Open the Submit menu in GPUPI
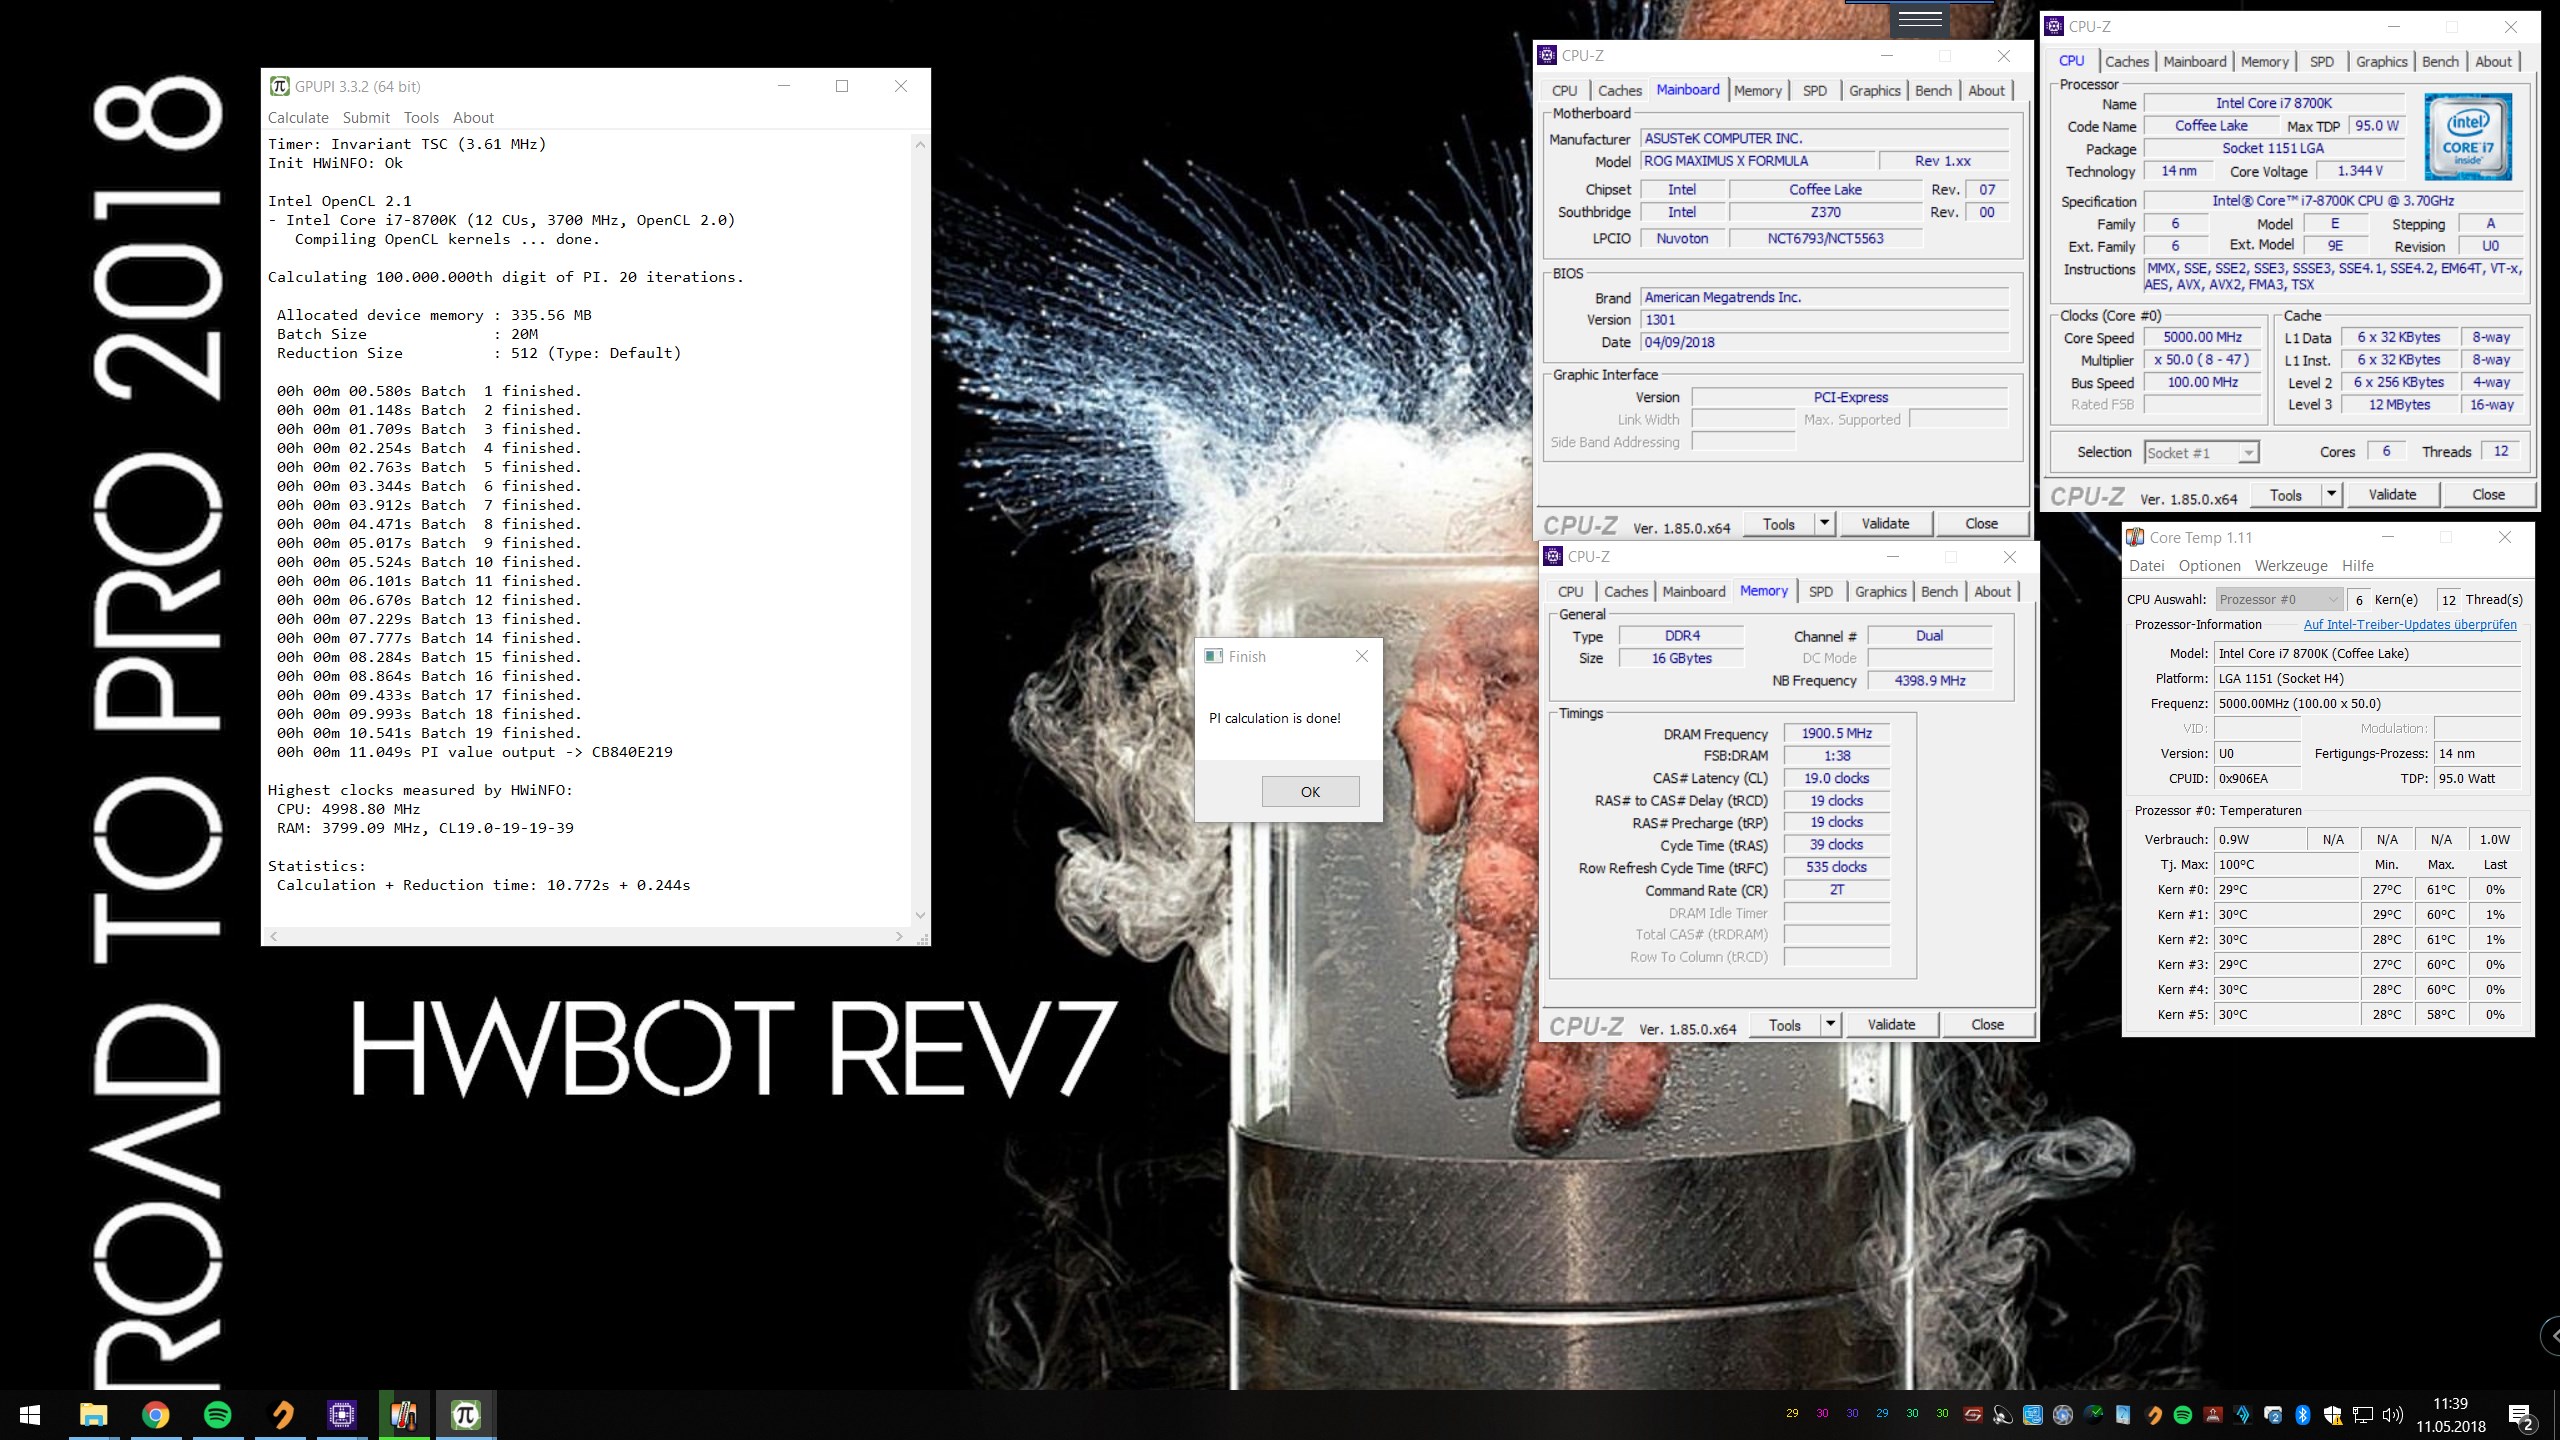2560x1440 pixels. 366,117
